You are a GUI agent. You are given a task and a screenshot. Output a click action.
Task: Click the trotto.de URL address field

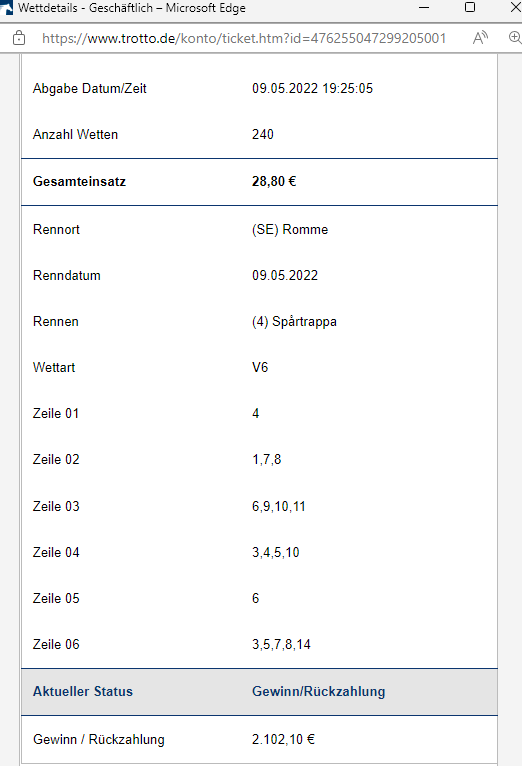pyautogui.click(x=244, y=38)
